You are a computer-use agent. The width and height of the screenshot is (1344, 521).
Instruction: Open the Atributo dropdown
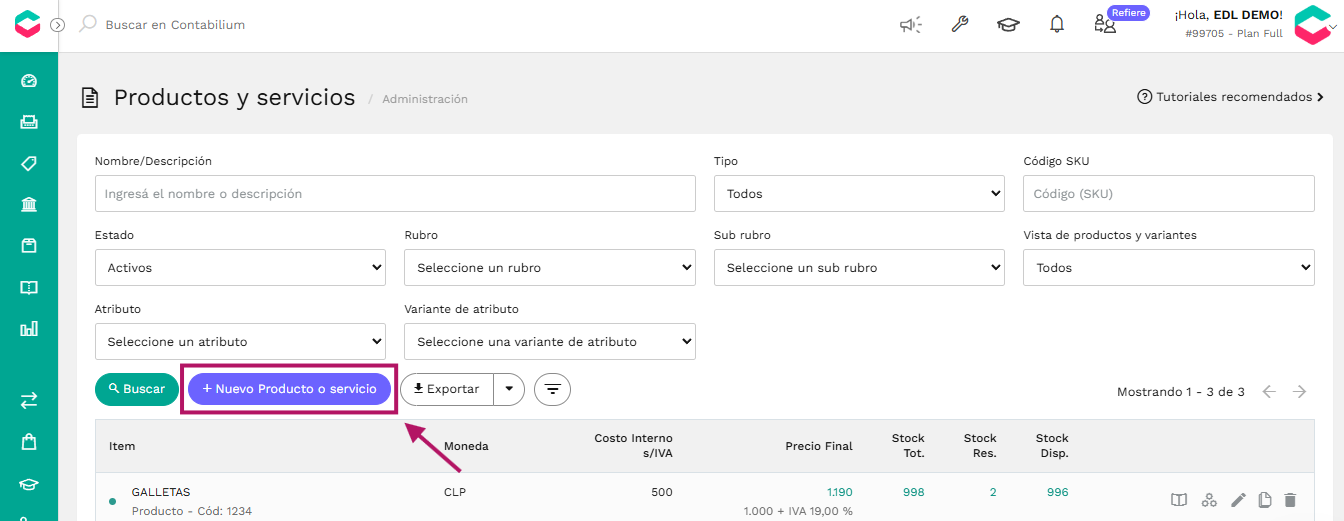tap(240, 342)
